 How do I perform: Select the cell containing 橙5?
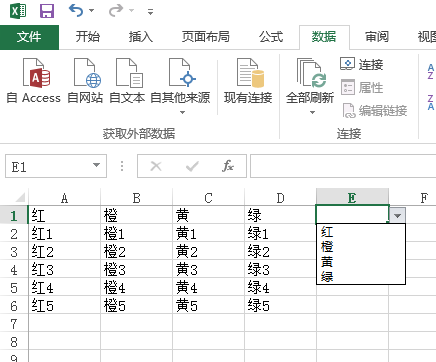pos(136,306)
